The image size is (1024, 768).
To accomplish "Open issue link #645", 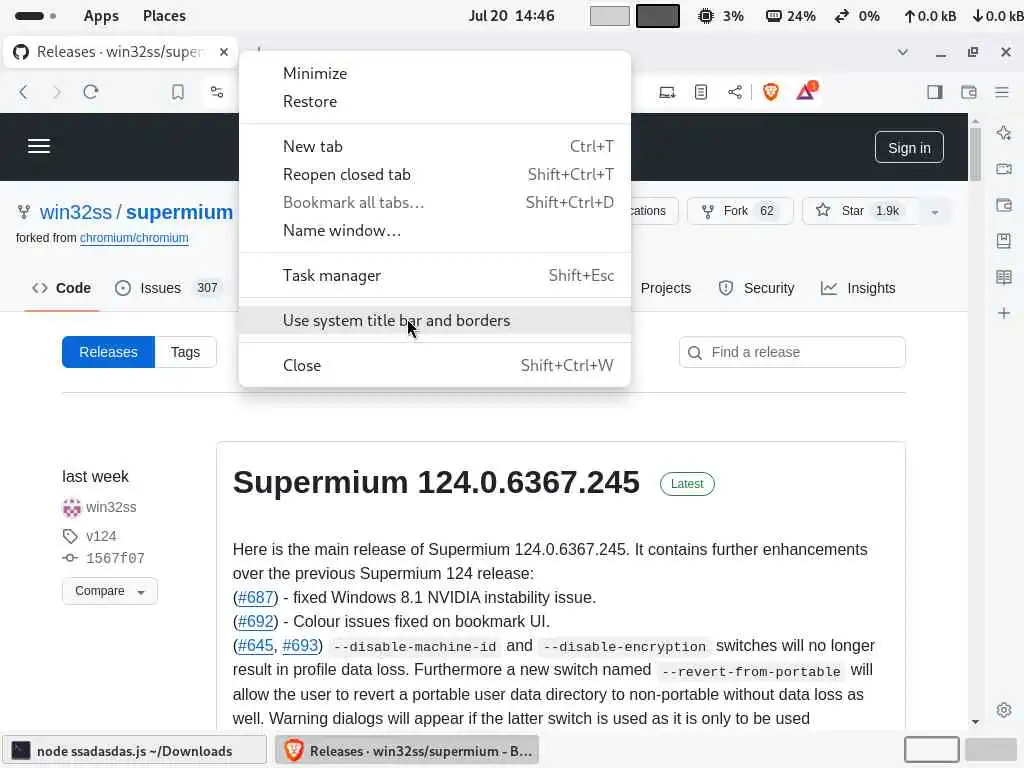I will (x=255, y=646).
